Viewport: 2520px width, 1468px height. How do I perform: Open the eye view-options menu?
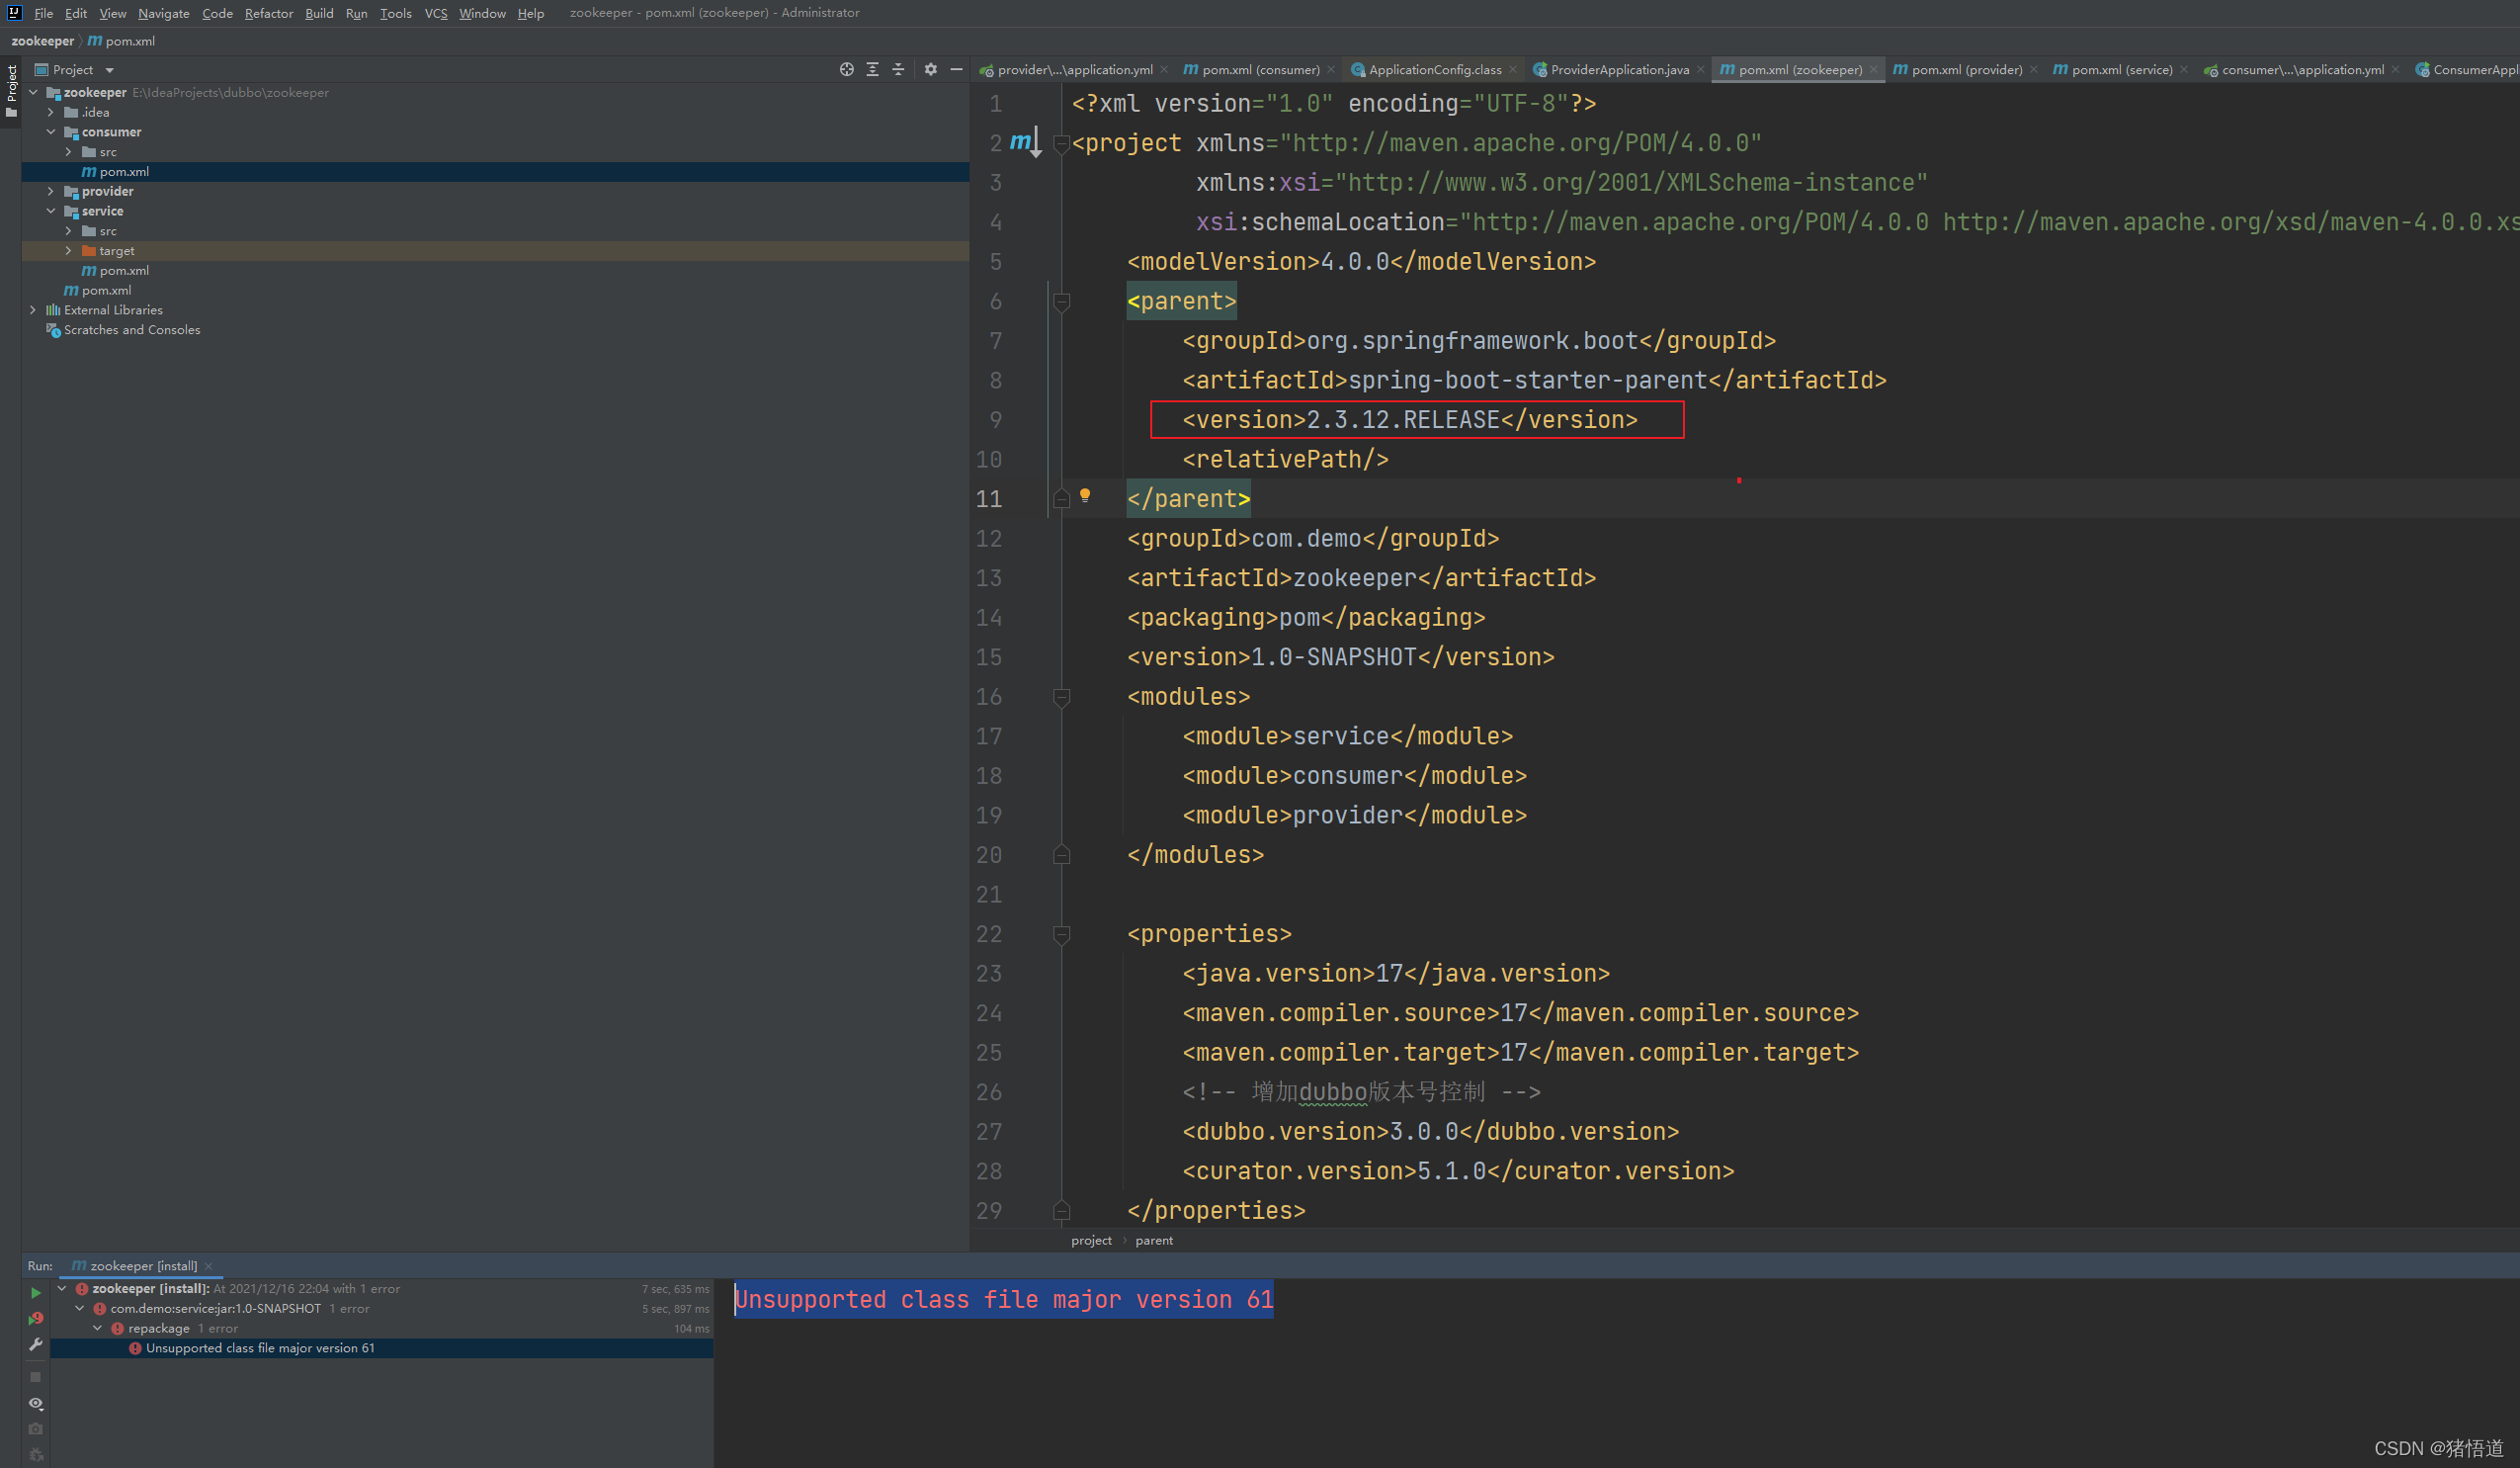click(x=35, y=1403)
